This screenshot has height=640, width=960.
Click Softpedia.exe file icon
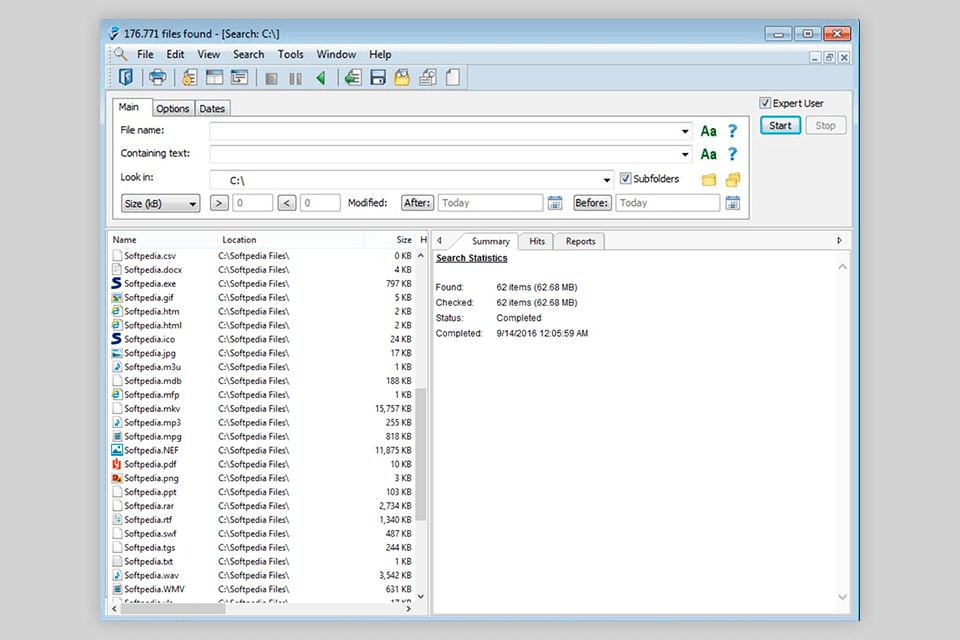coord(116,283)
